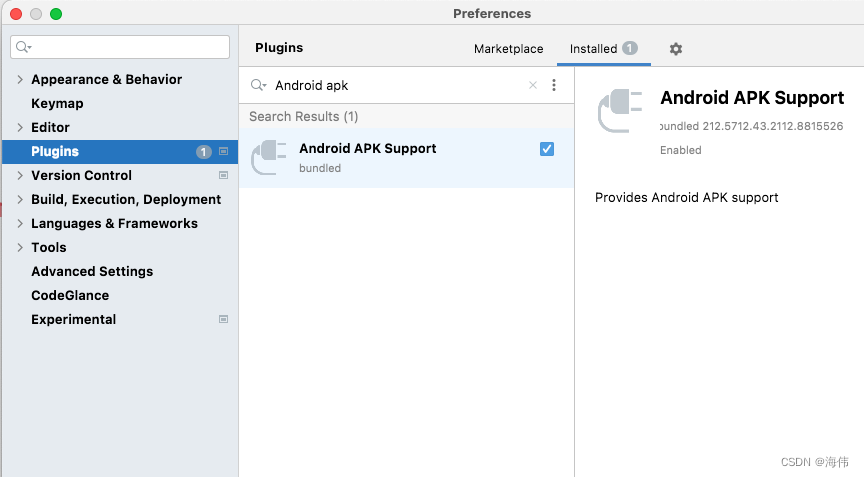Select Android APK Support result row

click(407, 158)
